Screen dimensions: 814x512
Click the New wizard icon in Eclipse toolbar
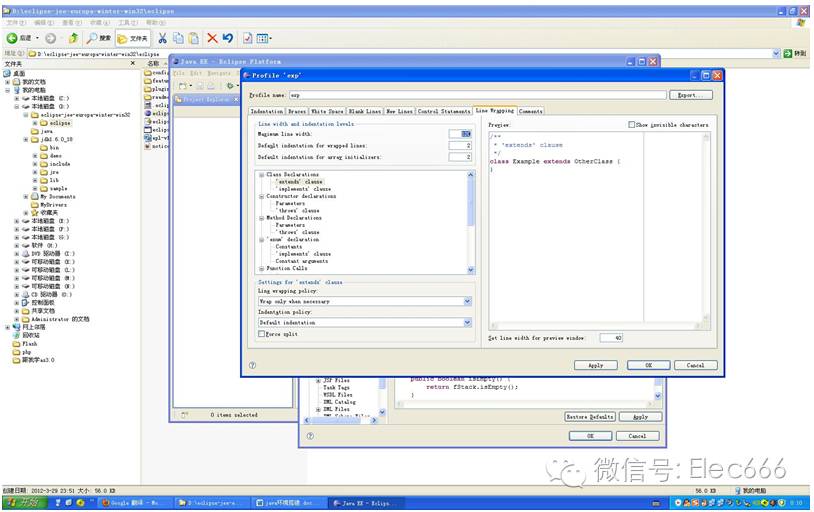pyautogui.click(x=184, y=86)
